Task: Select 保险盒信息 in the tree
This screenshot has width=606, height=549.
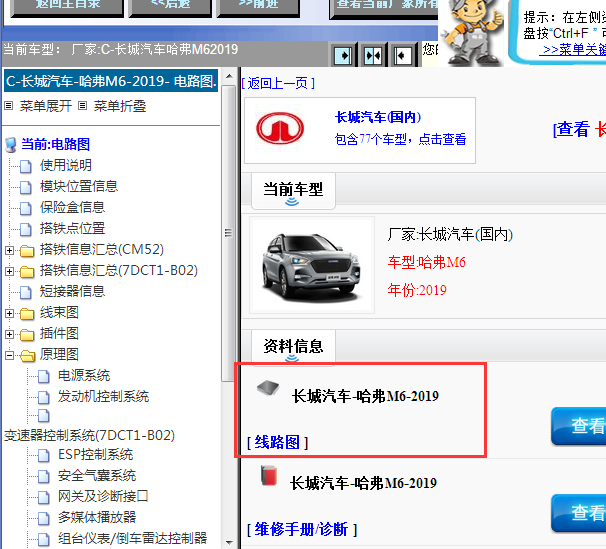Action: 72,207
